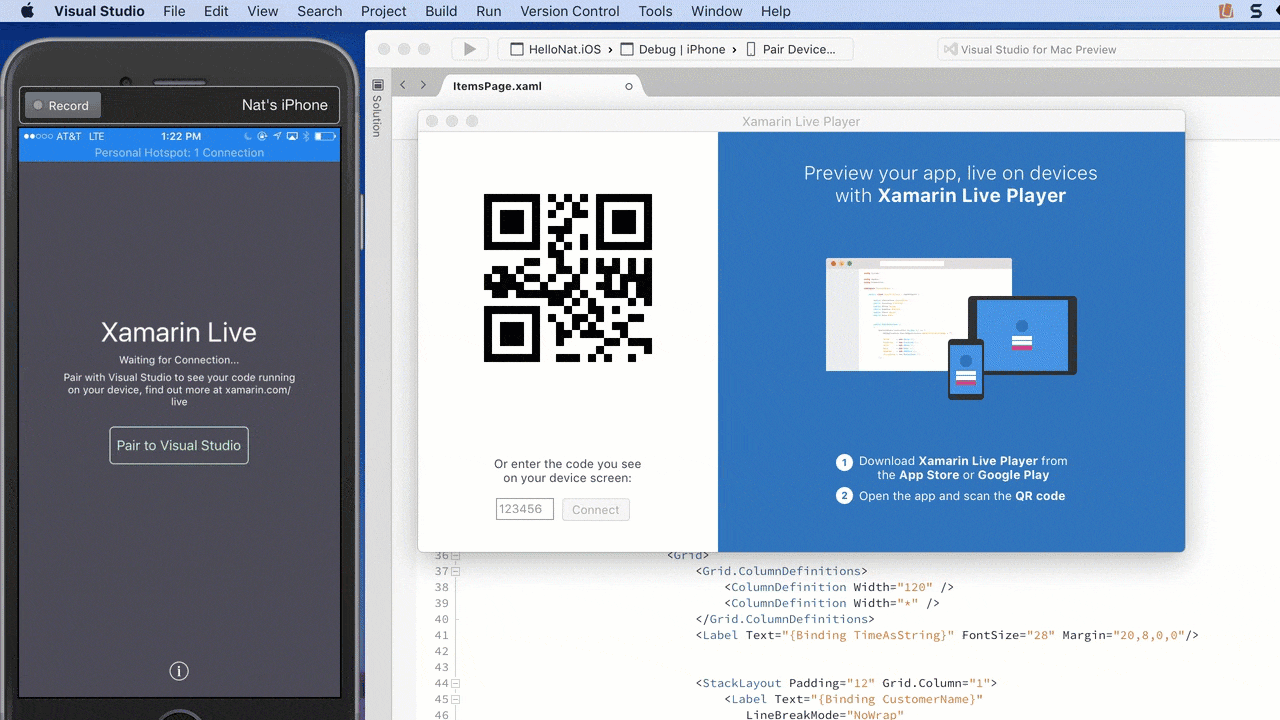Open the Apple menu

26,11
